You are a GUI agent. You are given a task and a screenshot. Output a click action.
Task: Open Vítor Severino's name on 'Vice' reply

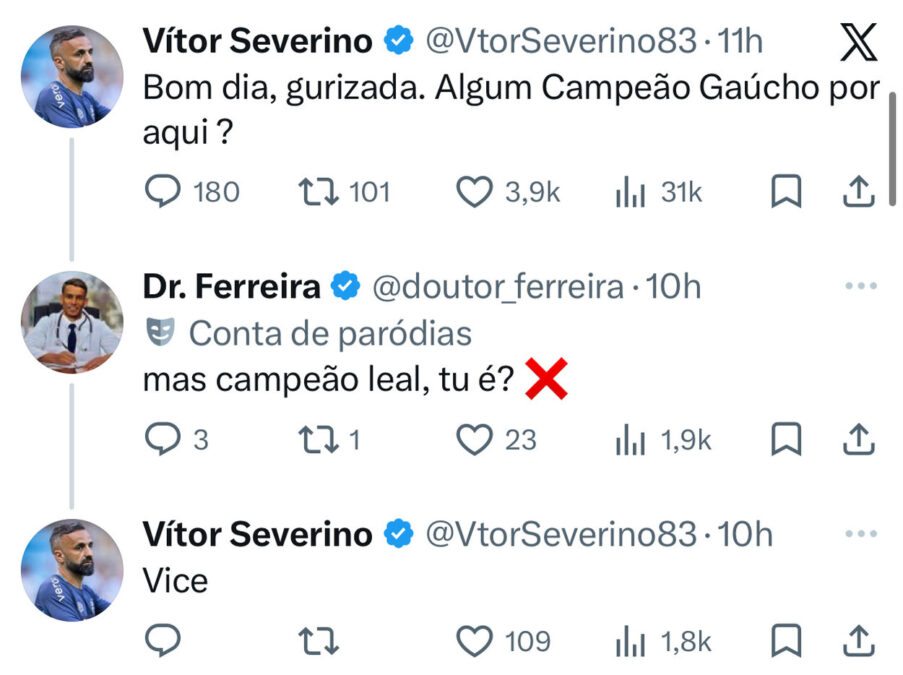click(257, 534)
